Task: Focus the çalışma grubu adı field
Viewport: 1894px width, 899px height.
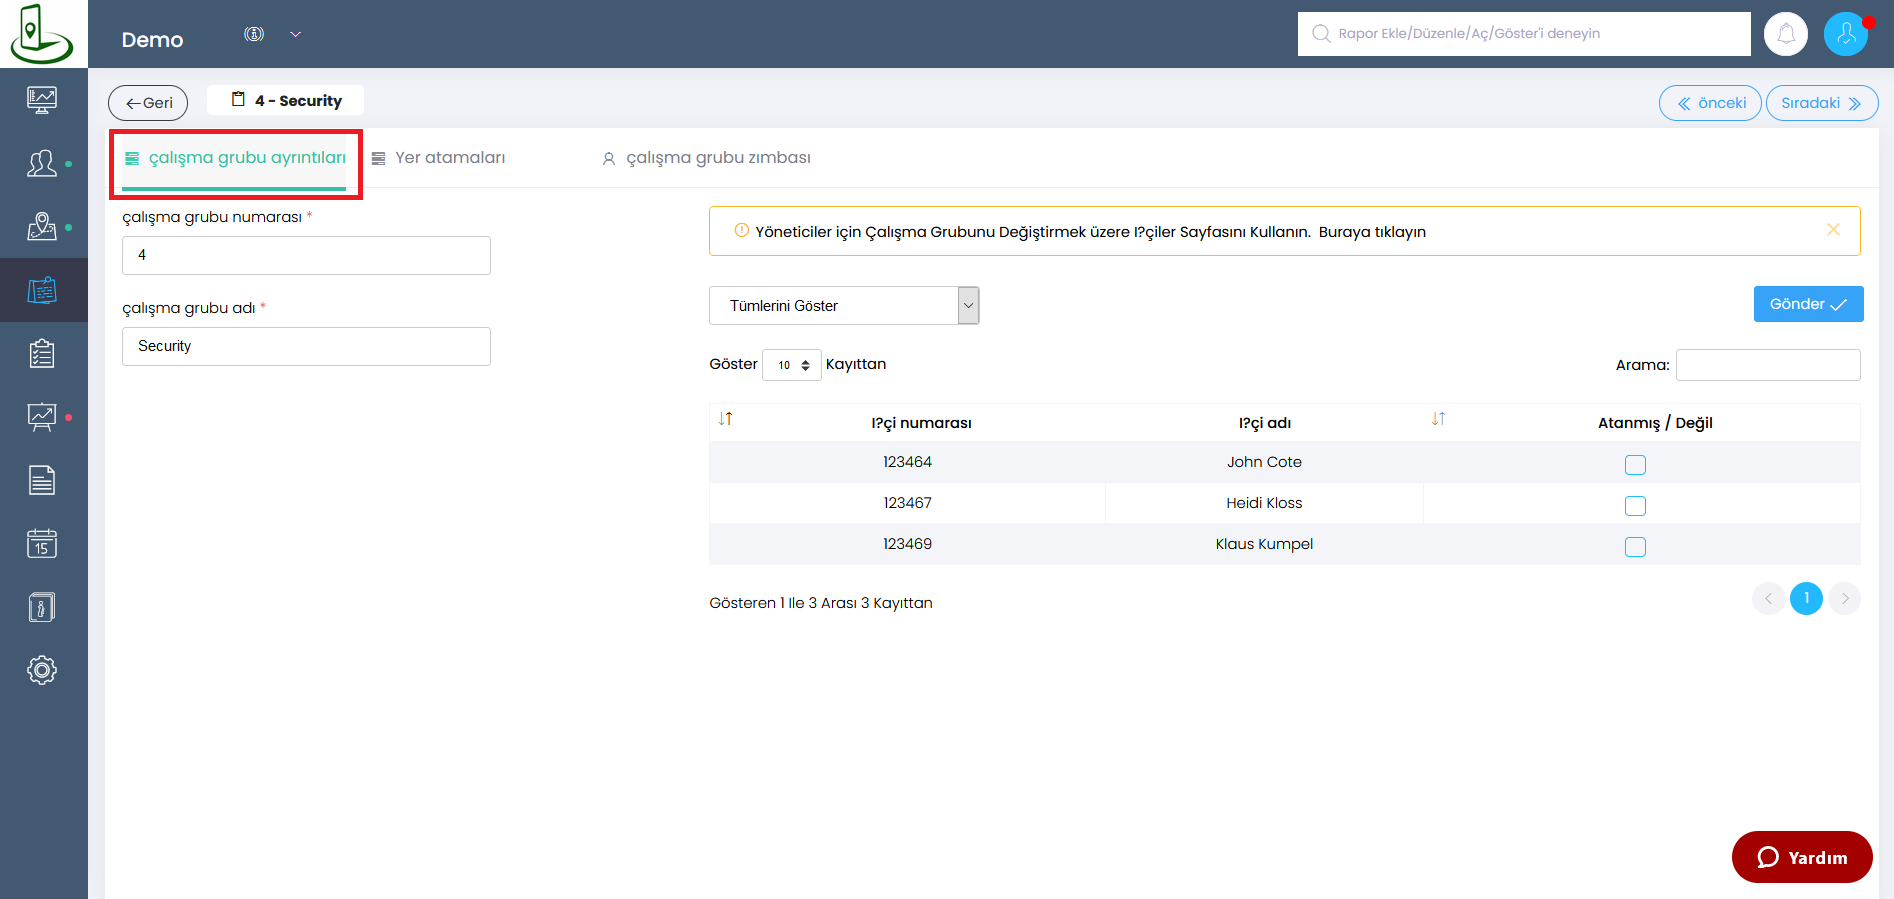Action: click(306, 346)
